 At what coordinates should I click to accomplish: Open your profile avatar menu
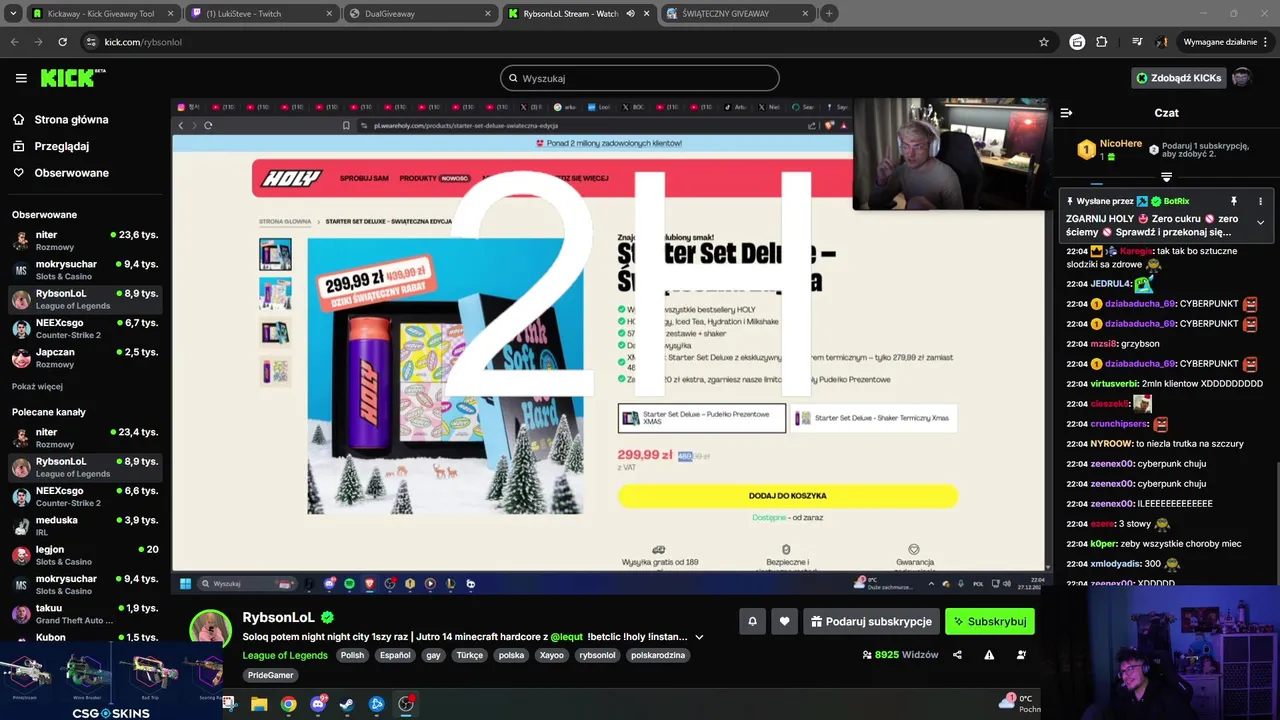coord(1241,78)
